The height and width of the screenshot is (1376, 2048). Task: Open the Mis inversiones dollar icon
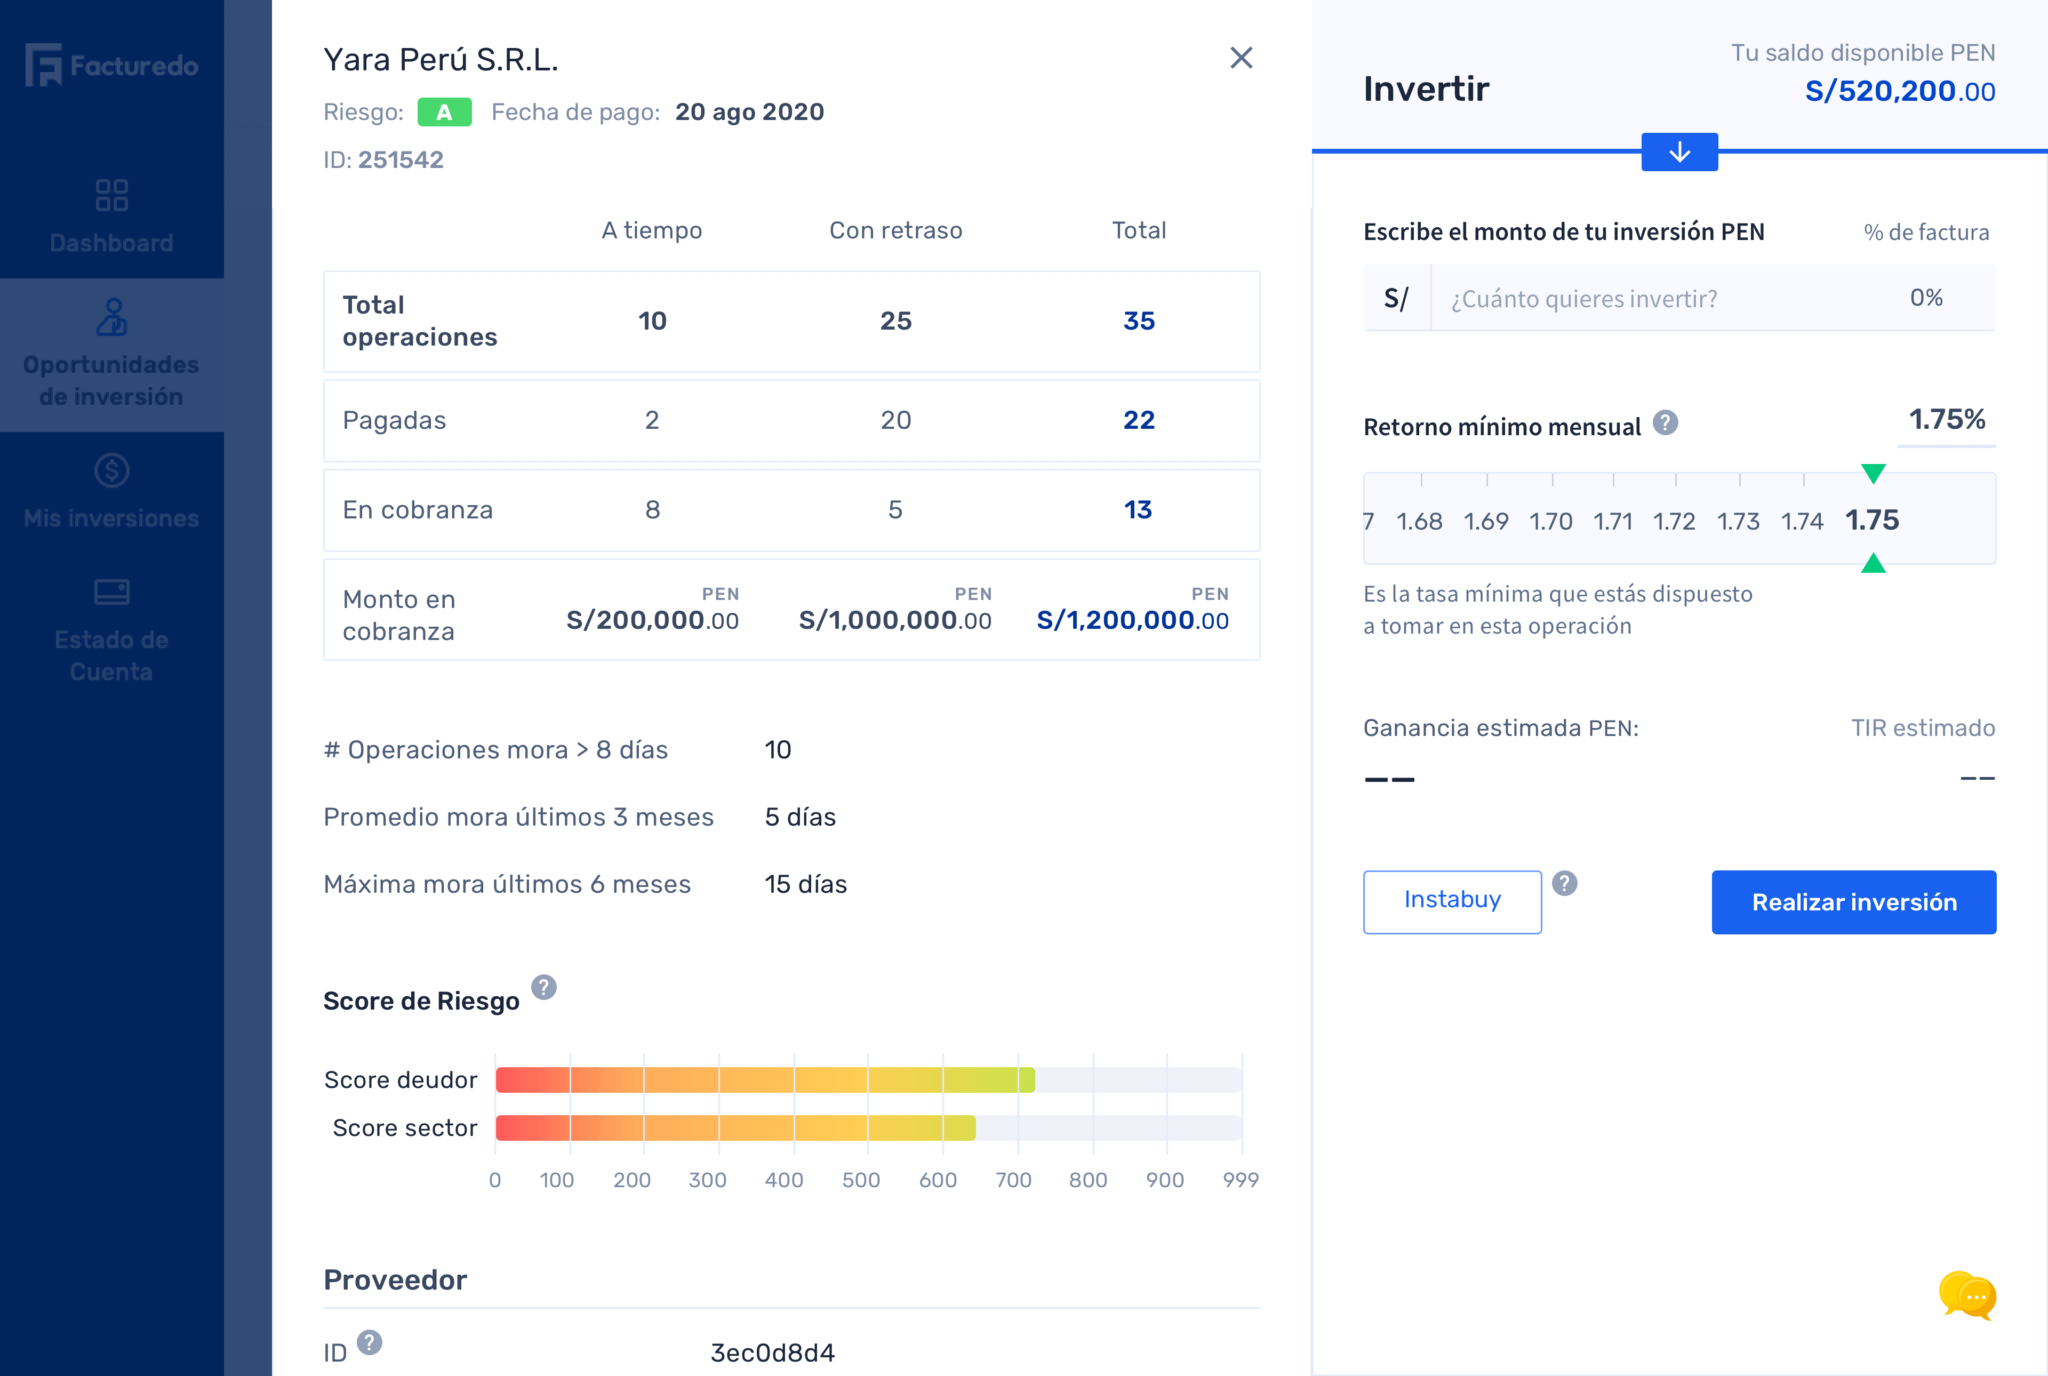click(111, 470)
